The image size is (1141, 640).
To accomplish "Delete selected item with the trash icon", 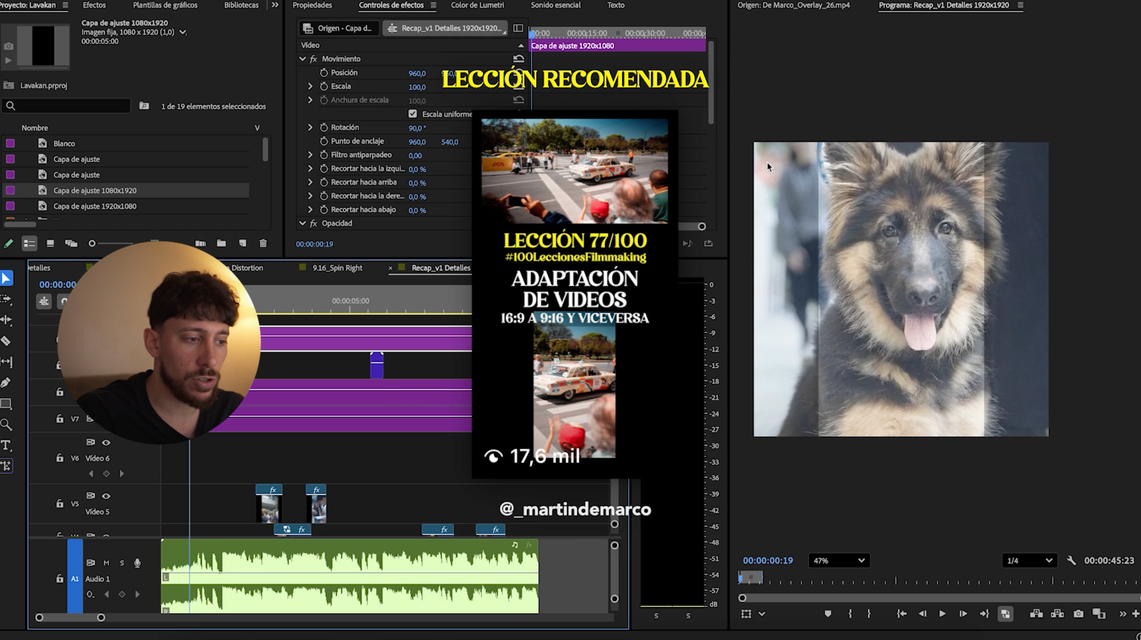I will click(263, 243).
